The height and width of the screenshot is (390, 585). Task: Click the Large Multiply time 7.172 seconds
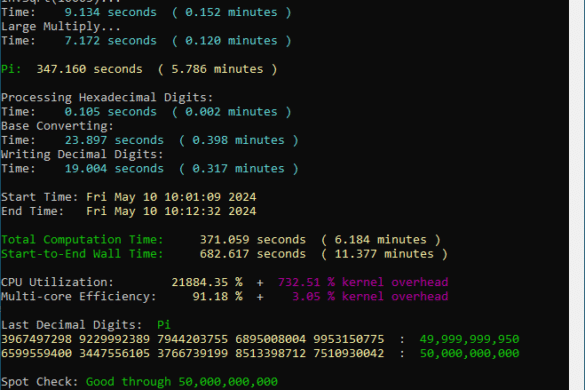(x=110, y=41)
